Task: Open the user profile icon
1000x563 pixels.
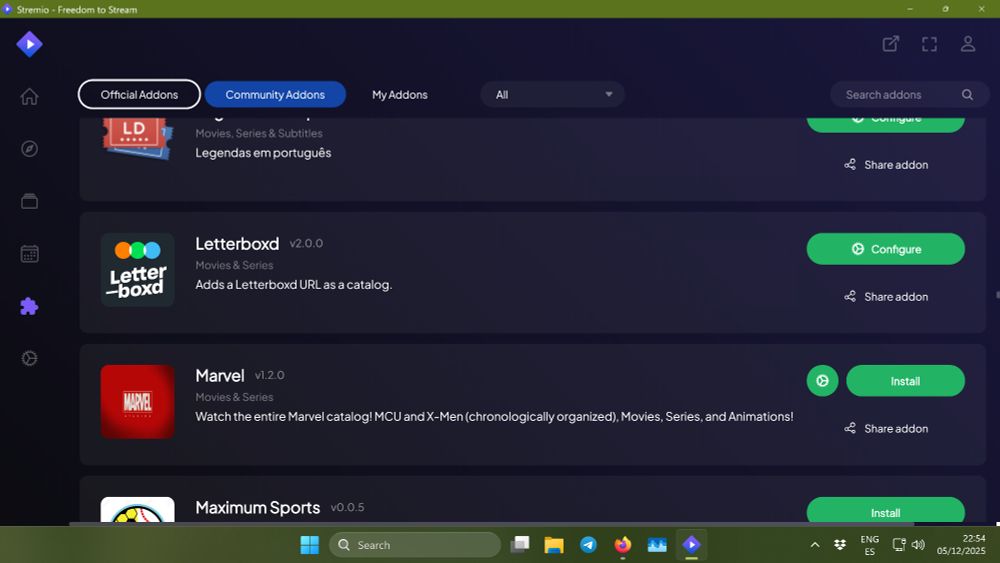Action: pyautogui.click(x=967, y=43)
